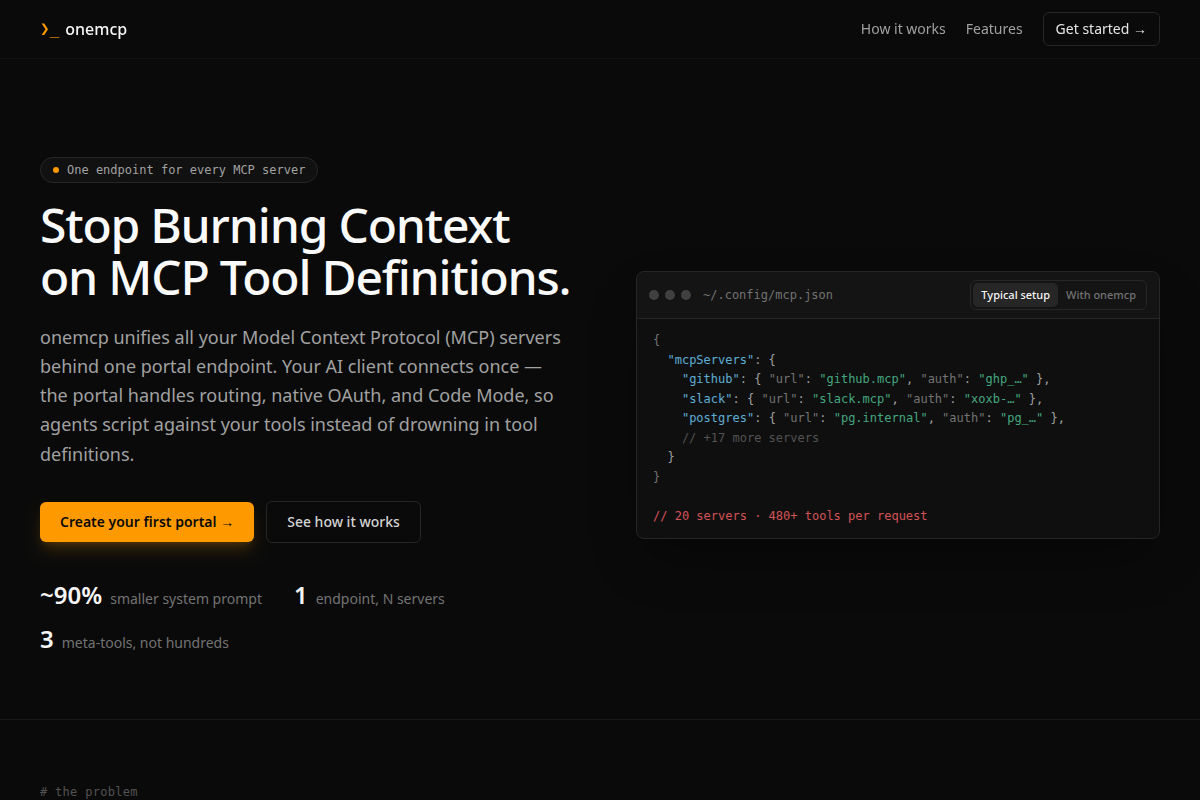The image size is (1200, 800).
Task: Click the '1 endpoint, N servers' stat
Action: (370, 597)
